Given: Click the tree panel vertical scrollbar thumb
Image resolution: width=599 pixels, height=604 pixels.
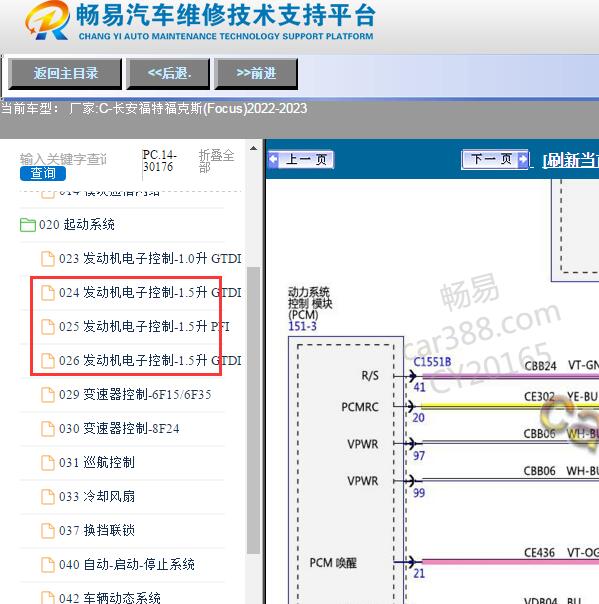Looking at the screenshot, I should tap(253, 410).
